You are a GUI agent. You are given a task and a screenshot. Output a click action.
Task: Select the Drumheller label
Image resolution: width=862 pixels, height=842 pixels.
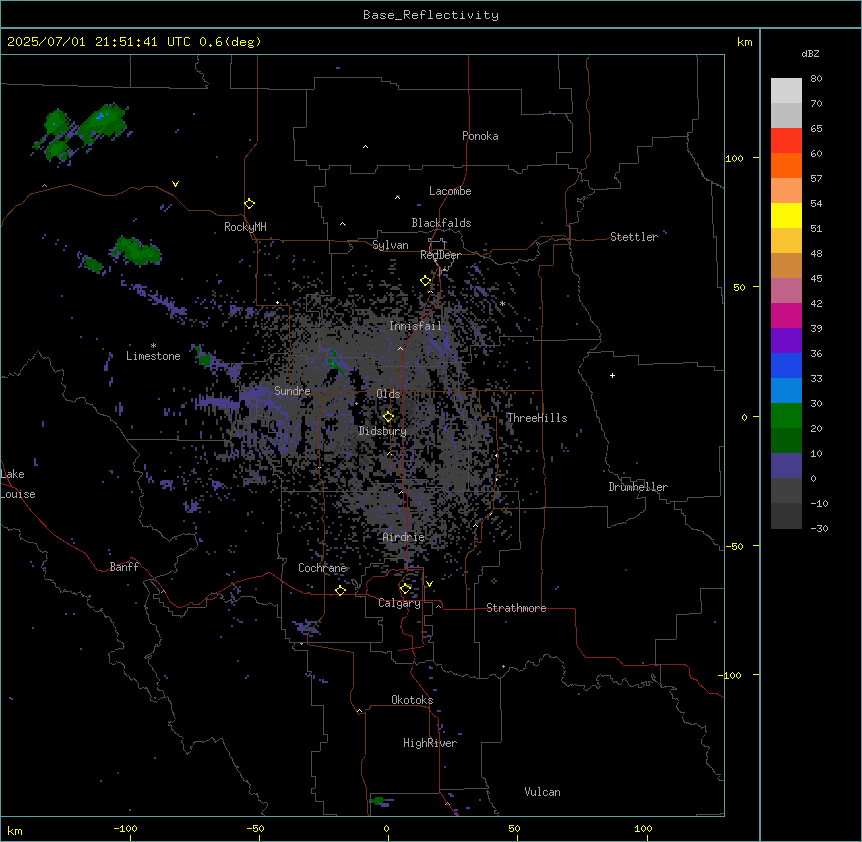pos(638,487)
